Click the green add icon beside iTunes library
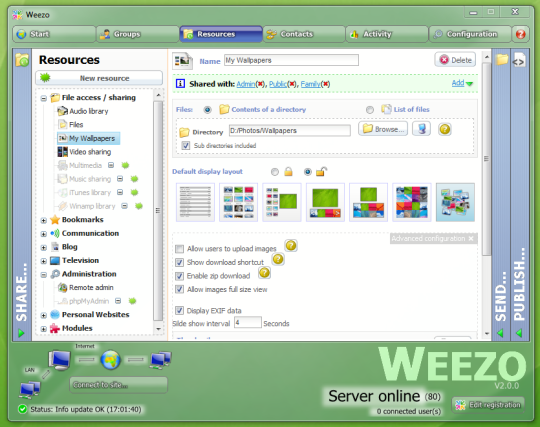The height and width of the screenshot is (427, 540). 134,192
